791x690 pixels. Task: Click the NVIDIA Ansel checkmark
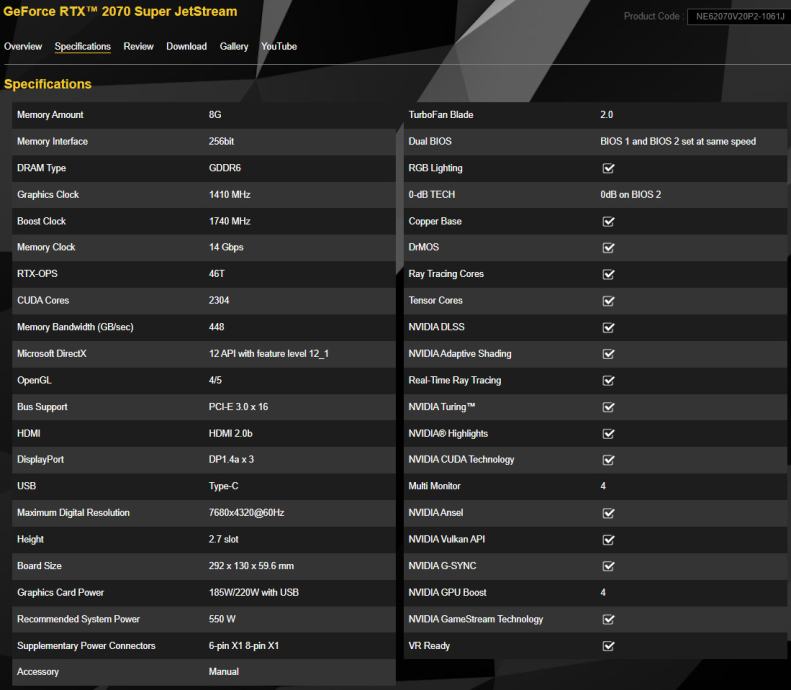(x=608, y=513)
